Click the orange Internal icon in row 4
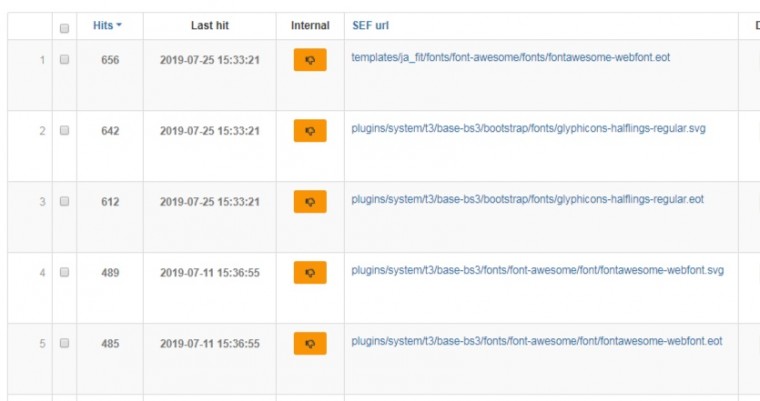Image resolution: width=760 pixels, height=401 pixels. click(x=310, y=272)
